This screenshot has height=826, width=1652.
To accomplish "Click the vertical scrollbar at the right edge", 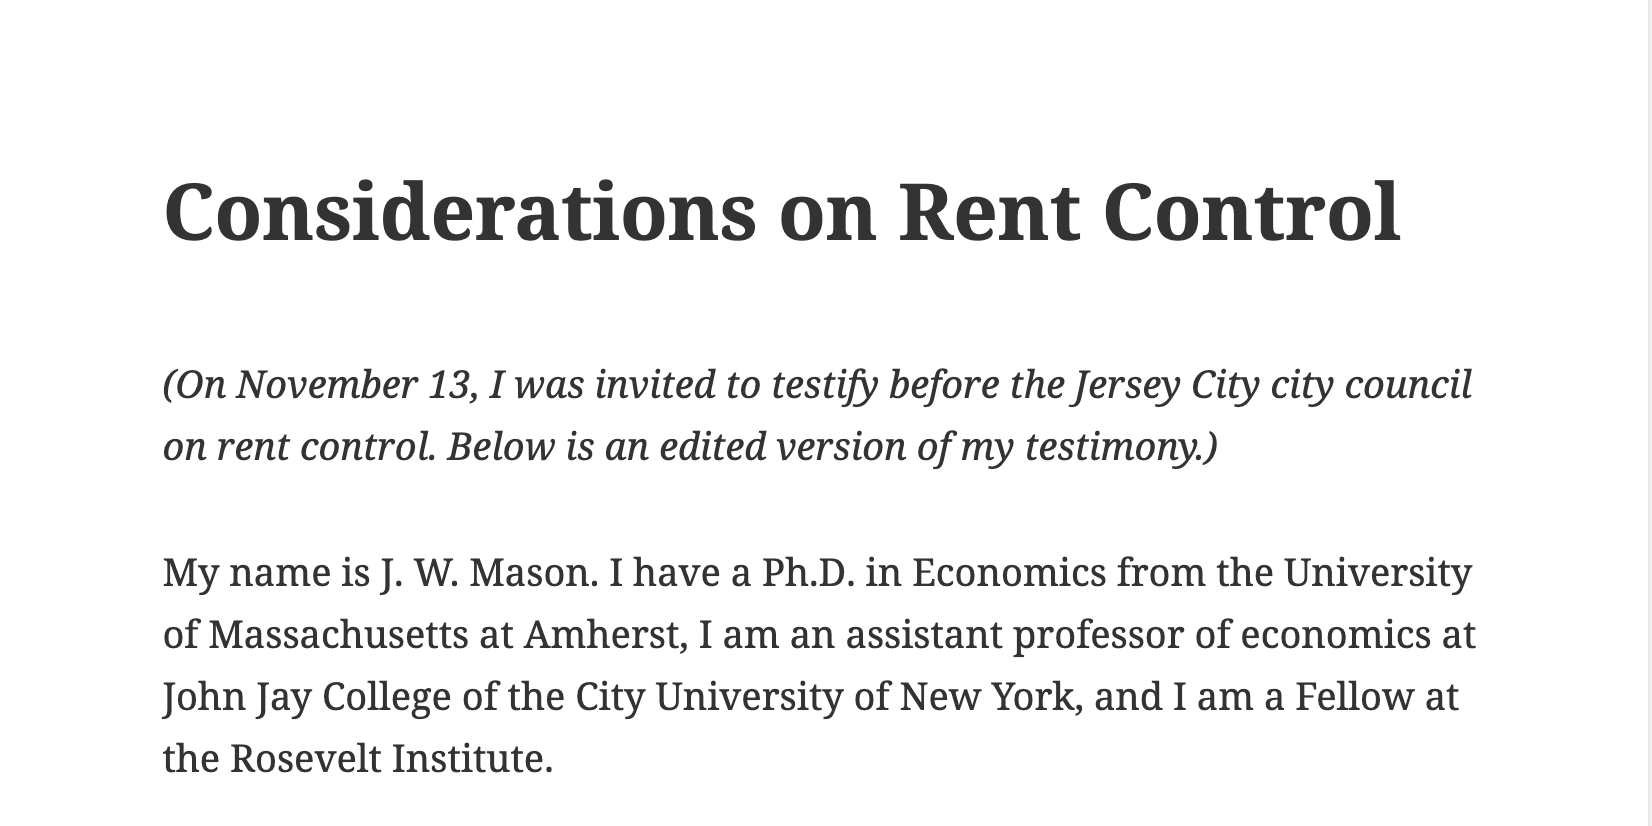I will [x=1648, y=413].
